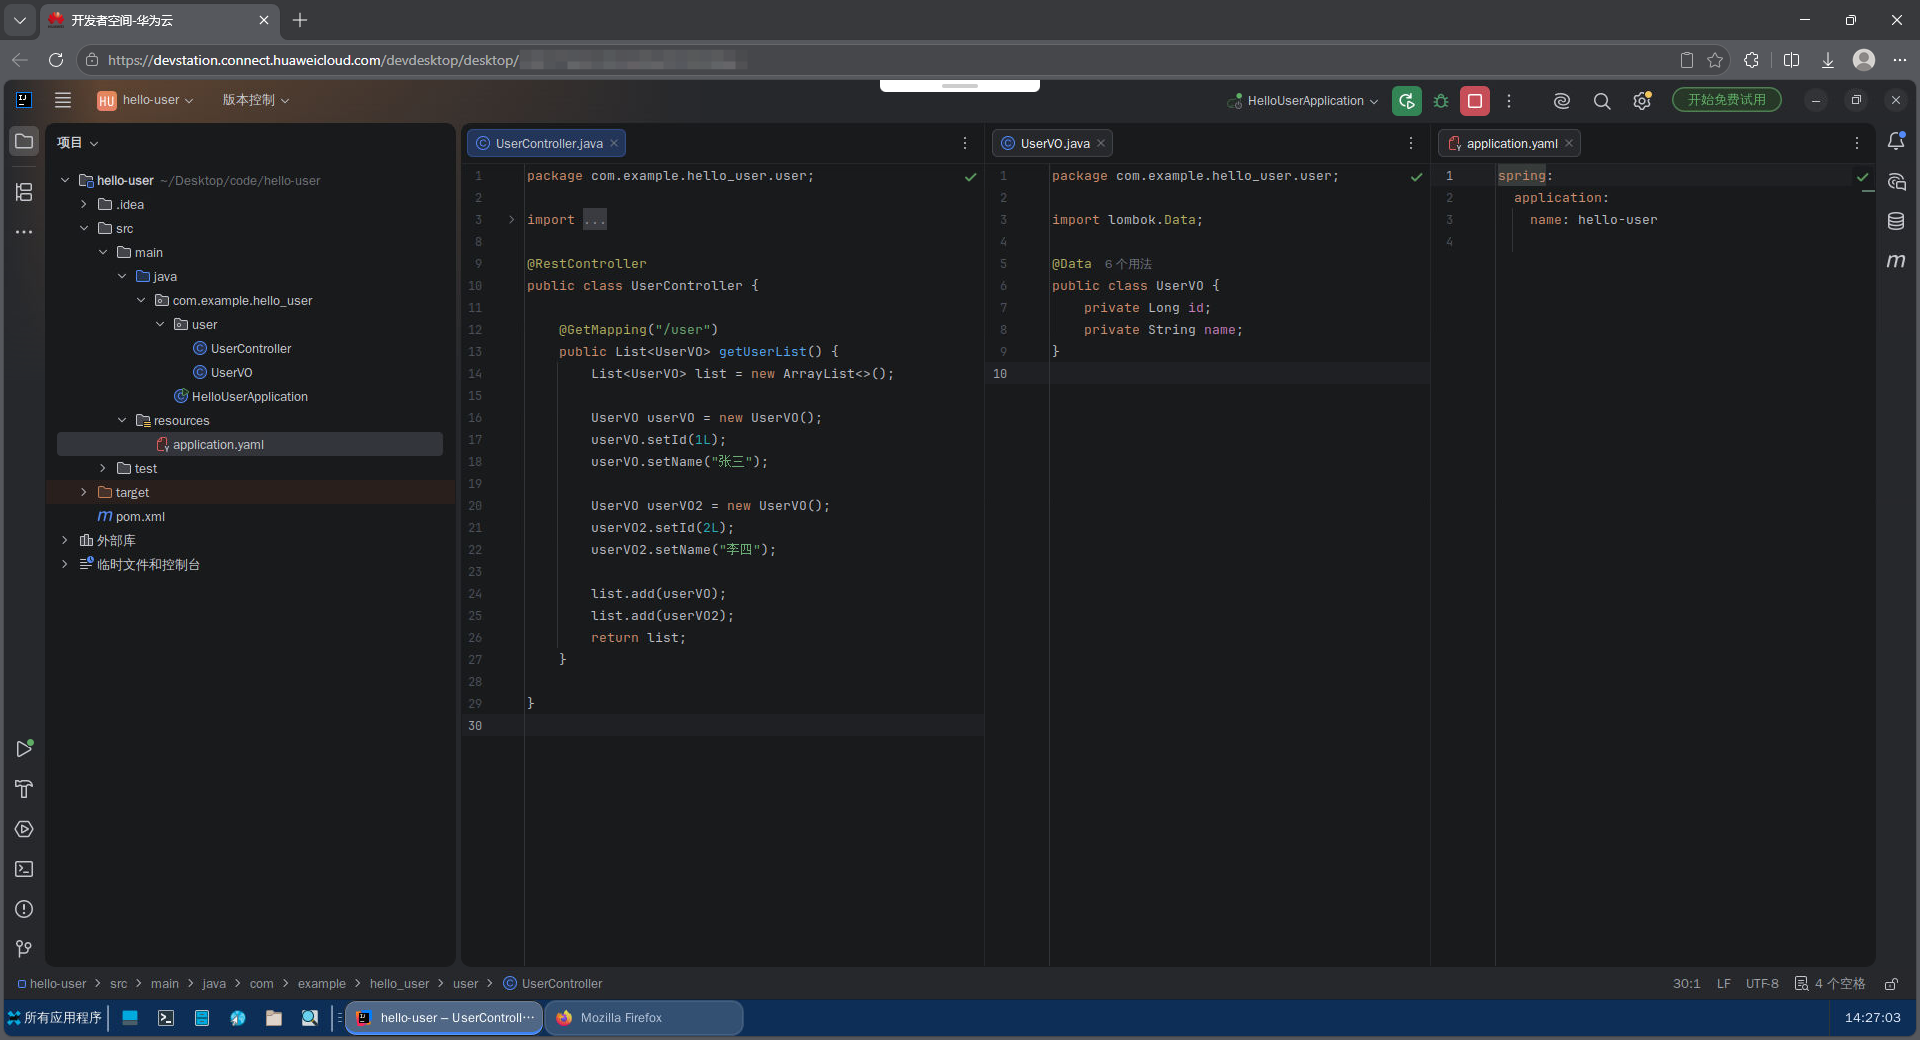
Task: Click the IntelliJ logo in the IDE title bar
Action: point(24,100)
